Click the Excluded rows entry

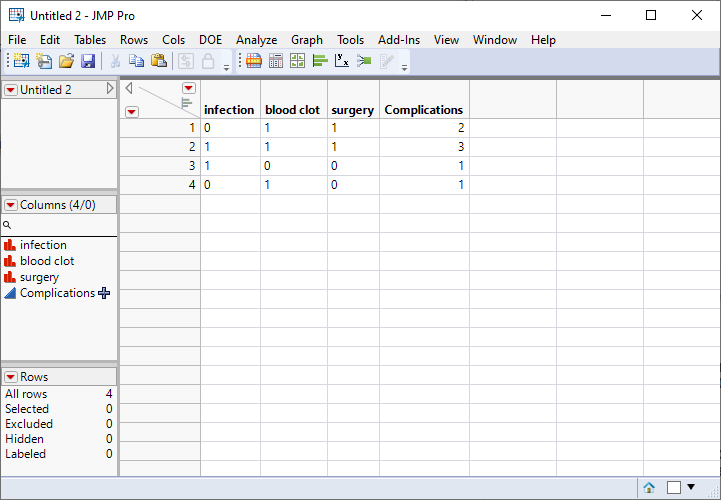58,424
